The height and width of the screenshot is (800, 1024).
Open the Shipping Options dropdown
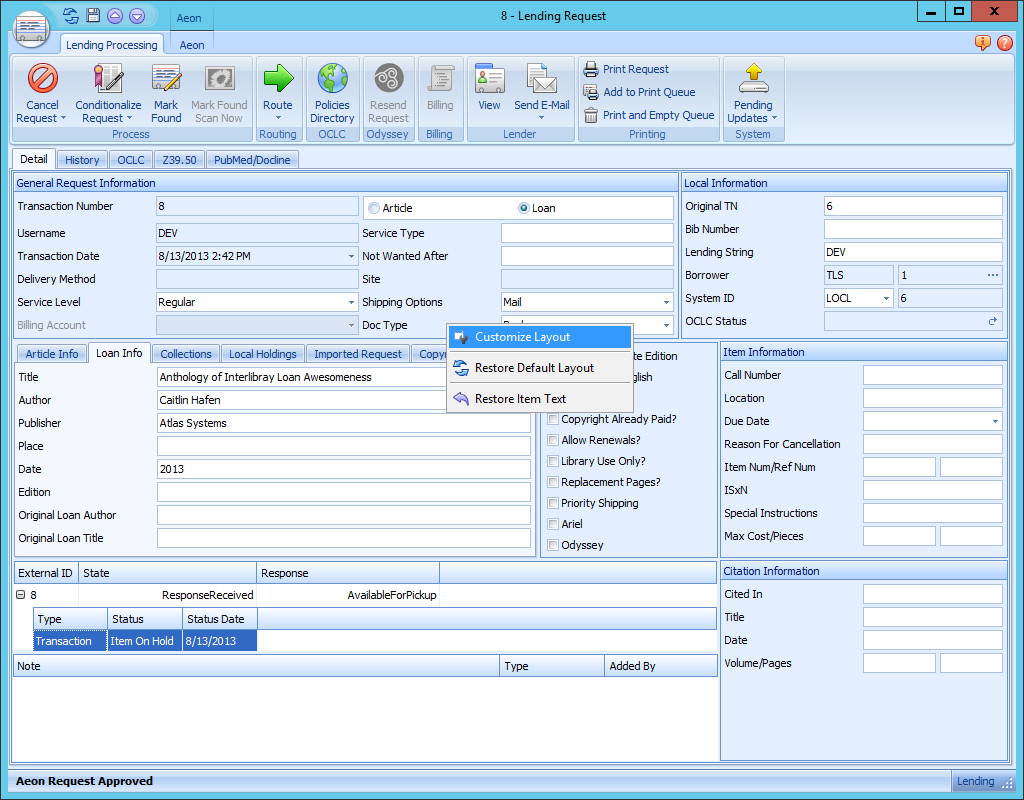[666, 302]
